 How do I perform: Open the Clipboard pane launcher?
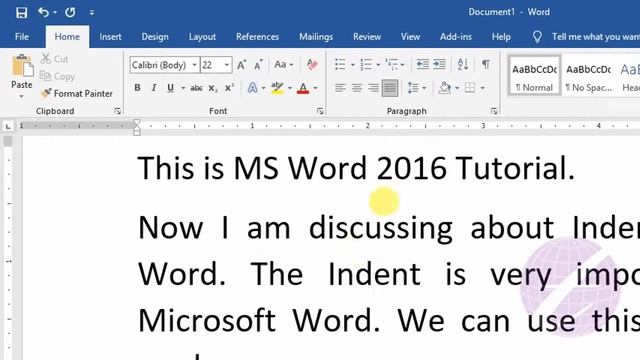pyautogui.click(x=118, y=111)
